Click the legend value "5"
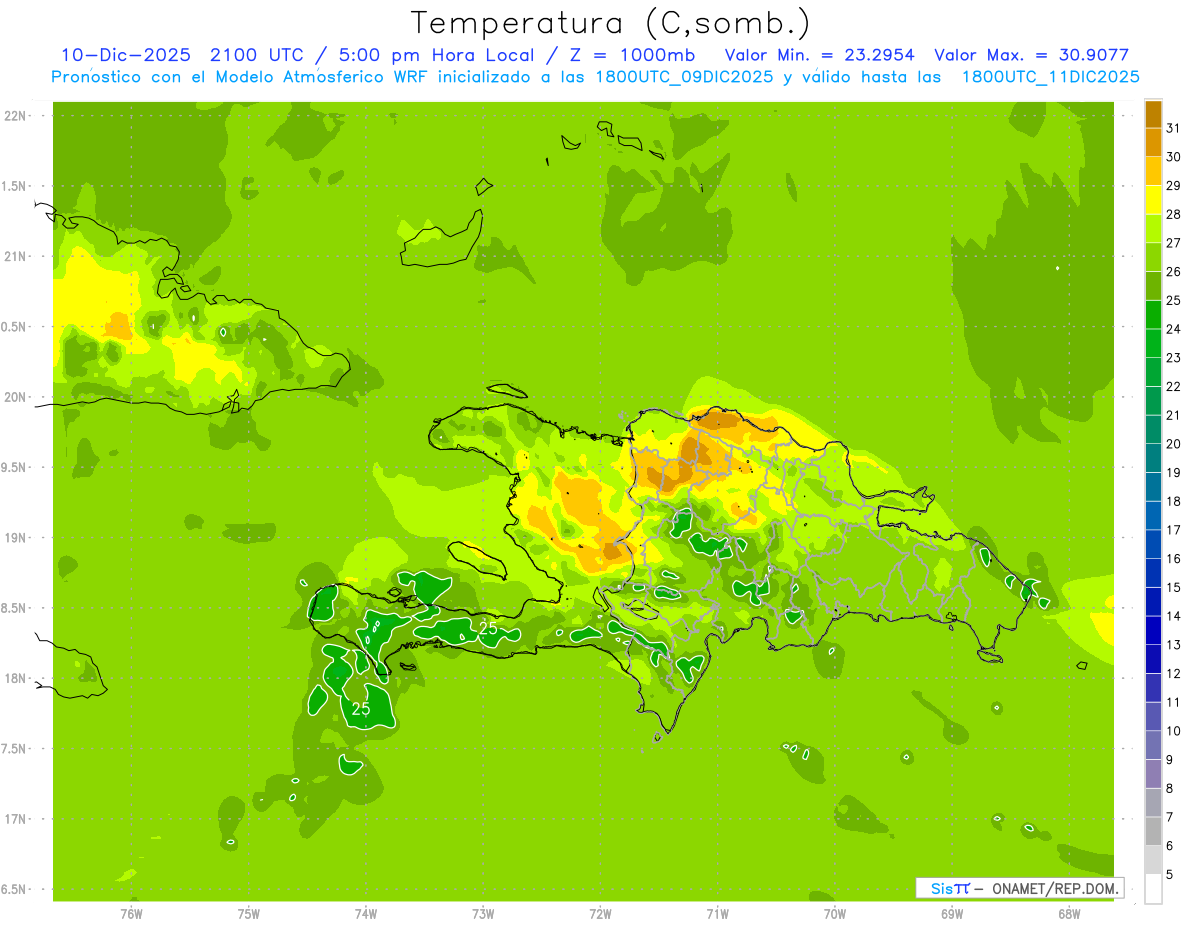Viewport: 1200px width, 927px height. click(x=1170, y=874)
